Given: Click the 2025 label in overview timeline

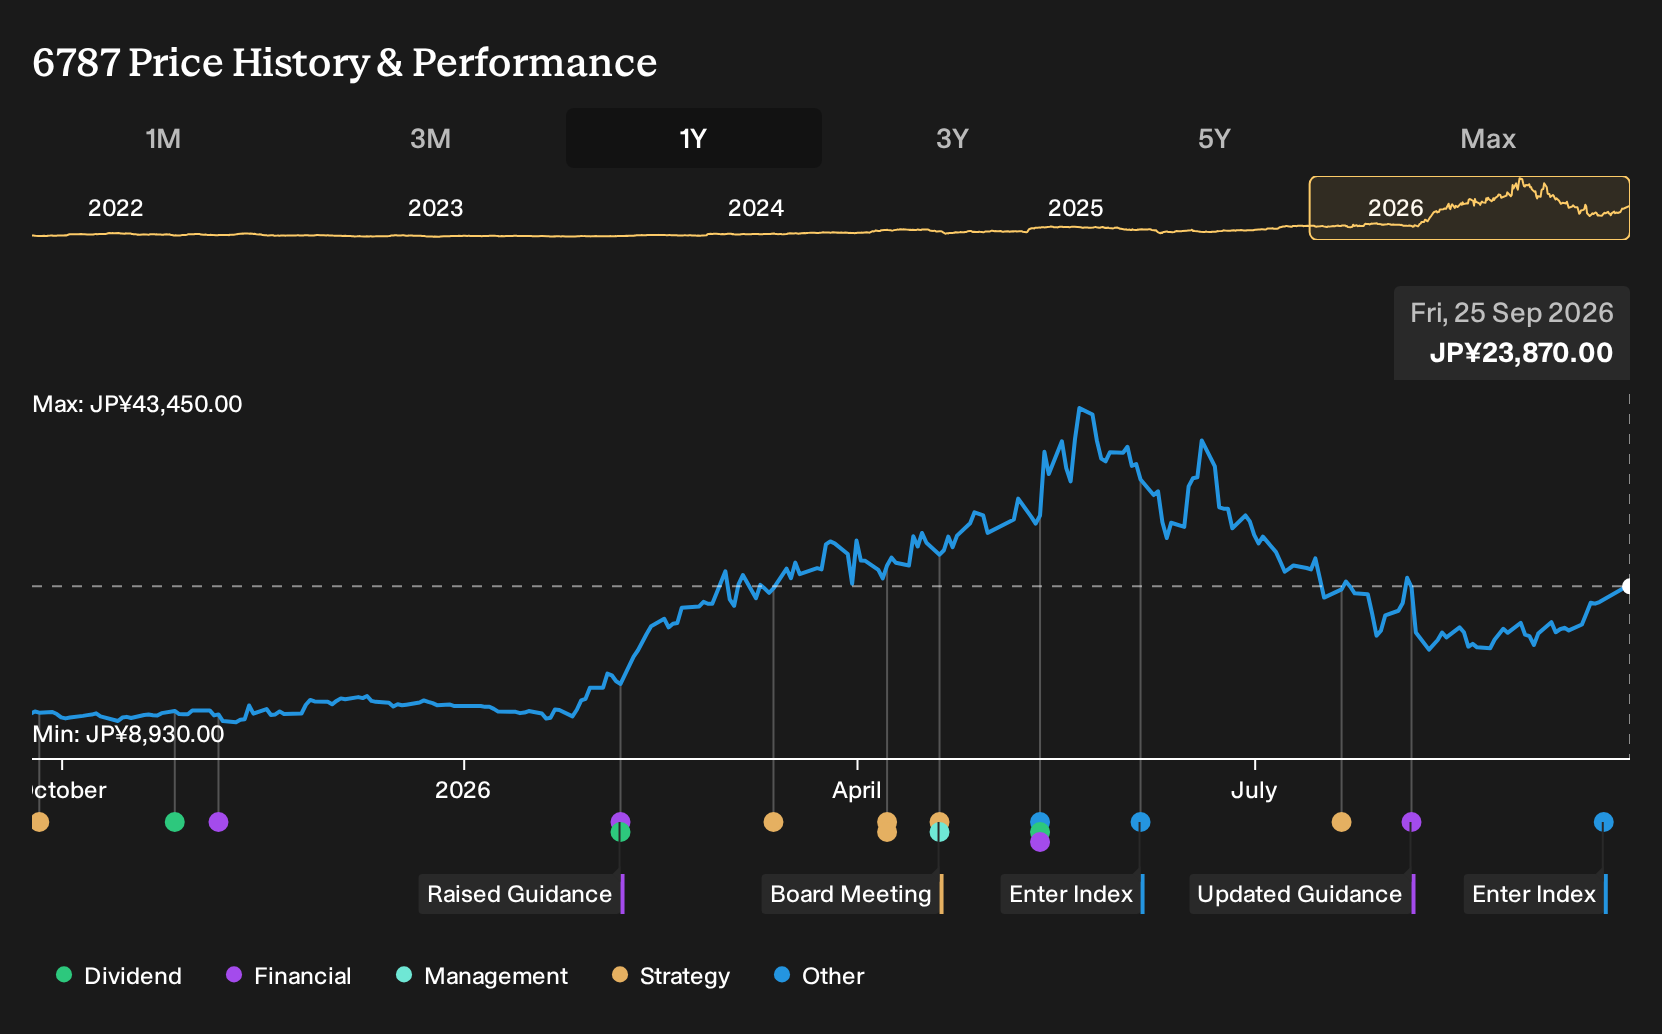Looking at the screenshot, I should point(1076,208).
